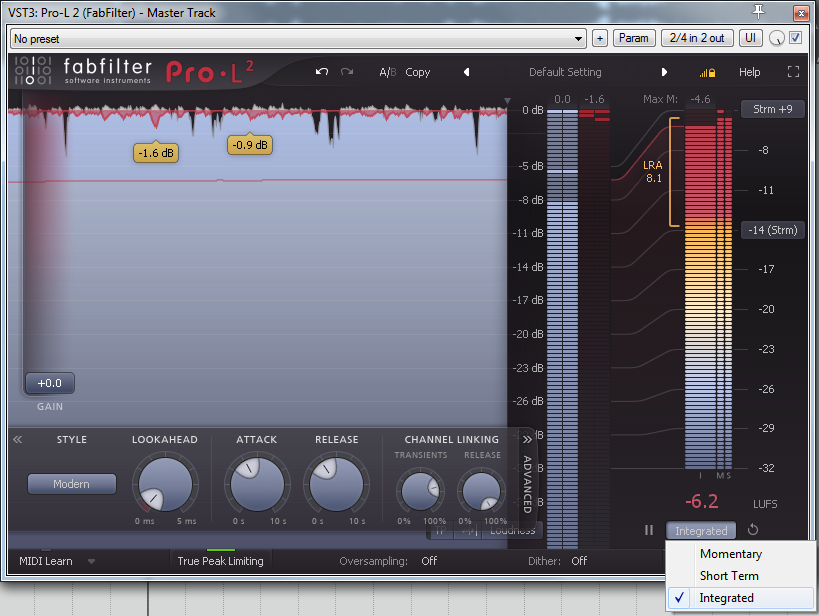The image size is (819, 616).
Task: Change the Dither Off setting
Action: pos(579,561)
